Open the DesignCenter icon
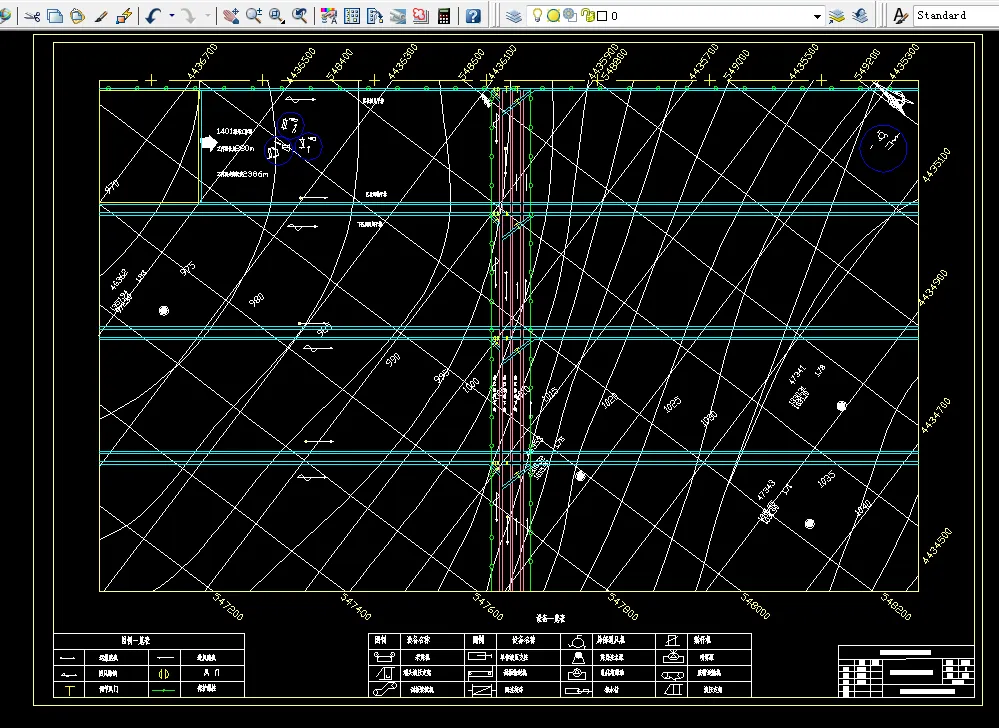Image resolution: width=999 pixels, height=728 pixels. pyautogui.click(x=352, y=16)
